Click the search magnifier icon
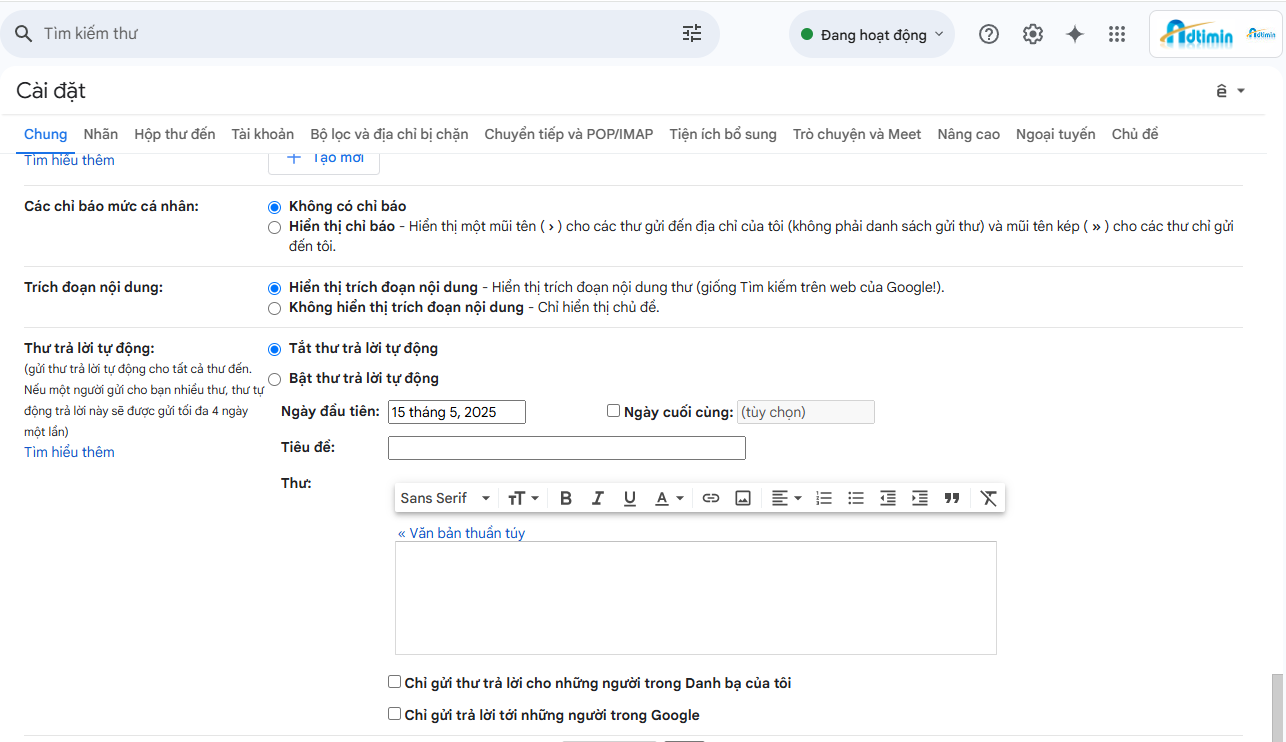 click(x=23, y=34)
